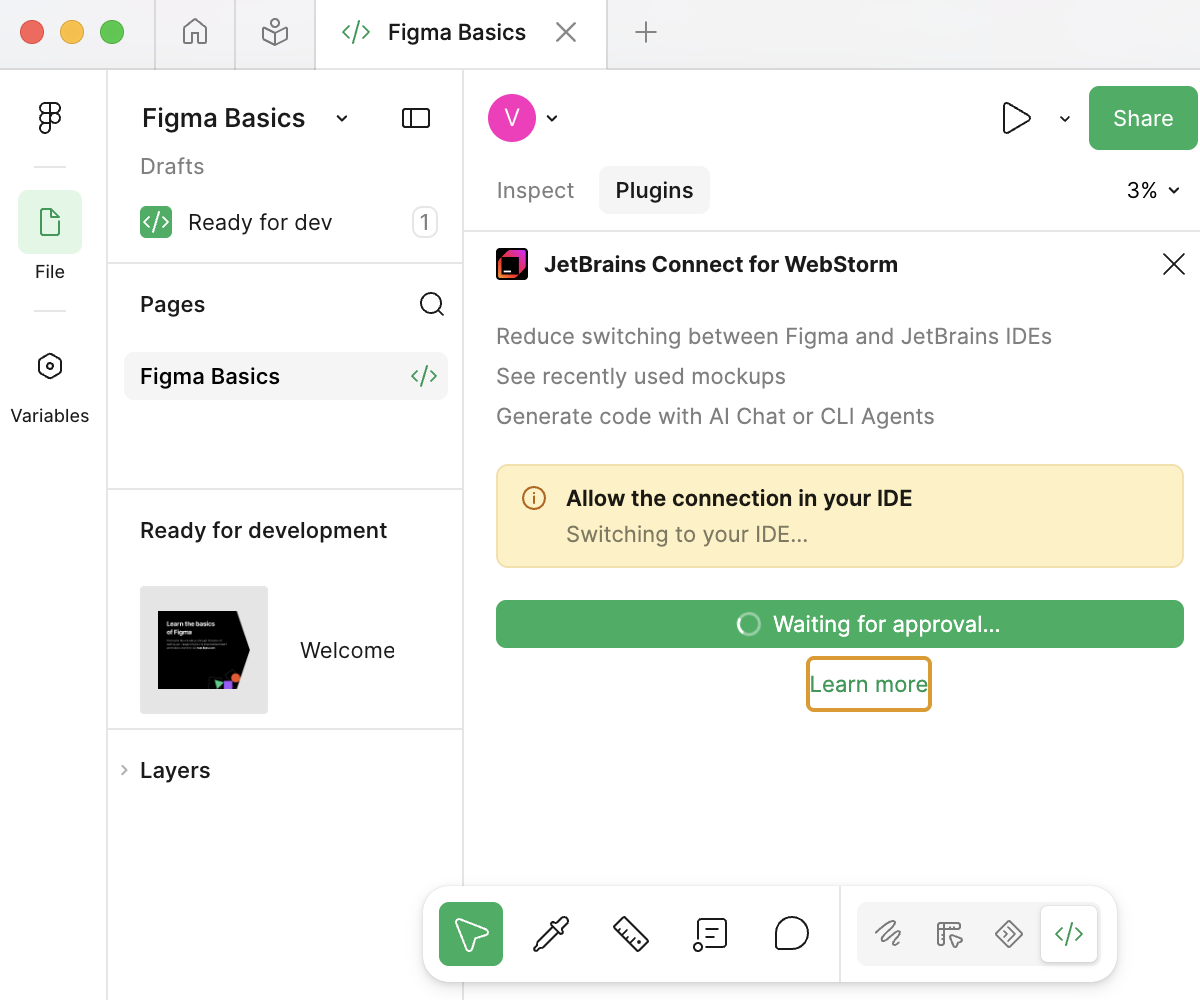Open the 3% zoom level dropdown
This screenshot has width=1200, height=1000.
point(1153,190)
